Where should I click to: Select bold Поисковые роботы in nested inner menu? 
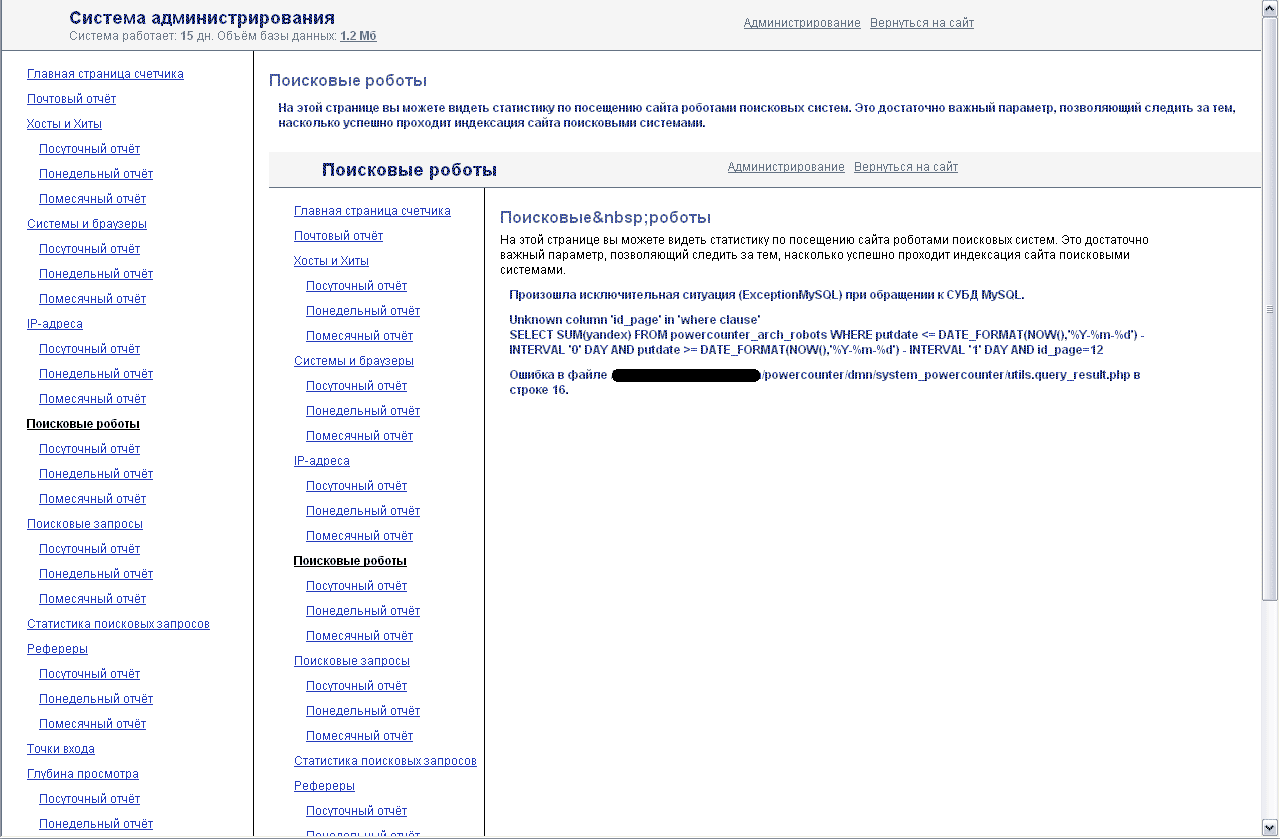pyautogui.click(x=350, y=561)
